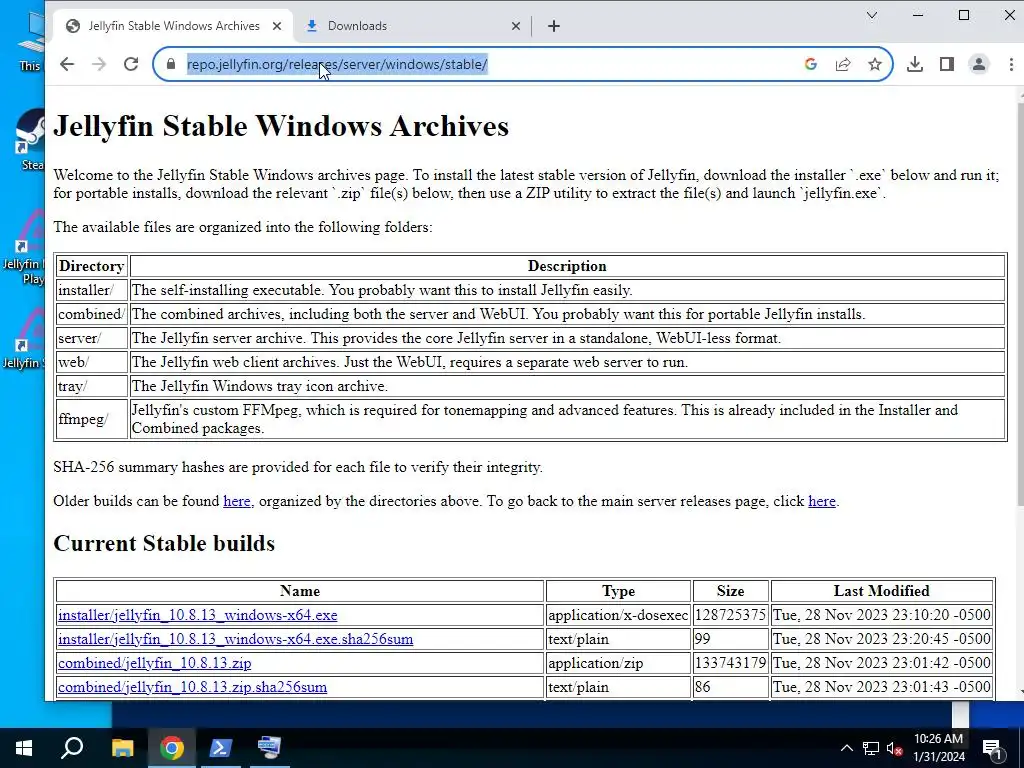Click the 'Name' column header
The height and width of the screenshot is (768, 1024).
(300, 591)
